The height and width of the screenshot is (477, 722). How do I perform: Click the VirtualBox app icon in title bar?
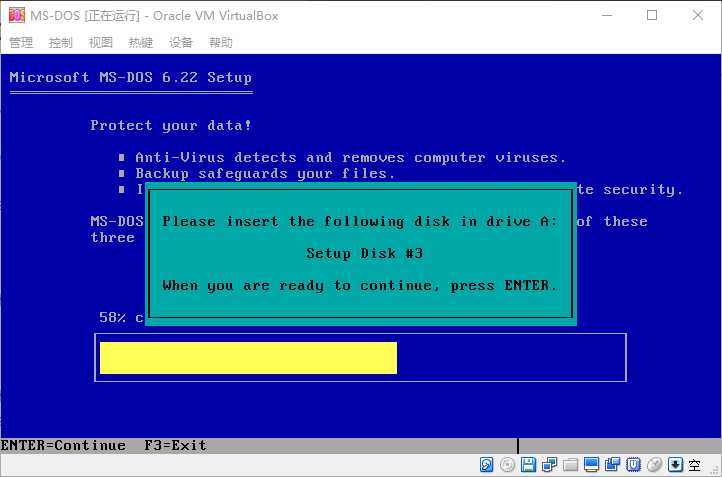17,15
